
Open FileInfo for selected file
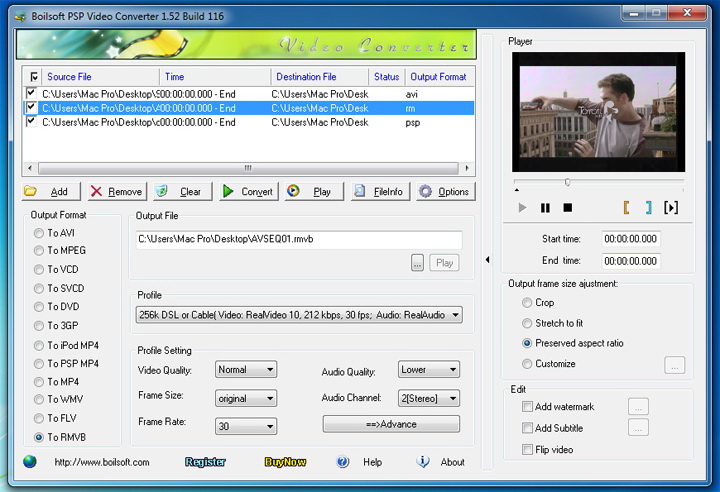(377, 191)
